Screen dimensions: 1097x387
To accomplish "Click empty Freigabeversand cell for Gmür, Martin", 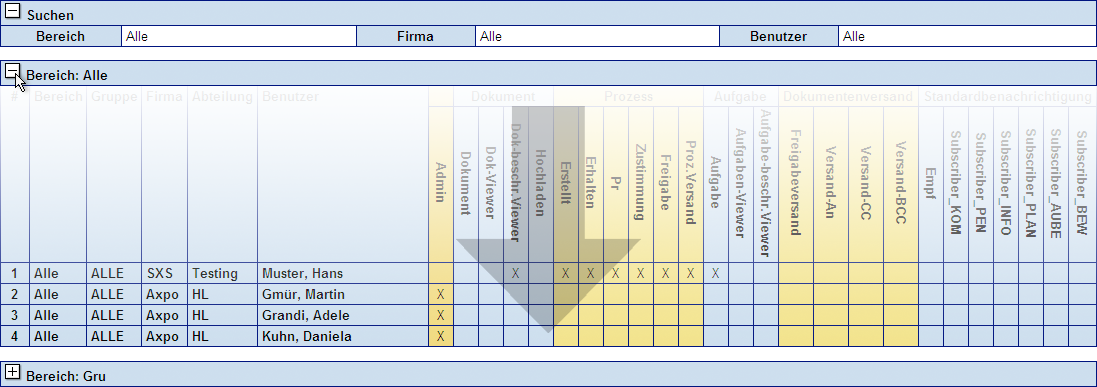I will click(x=795, y=294).
